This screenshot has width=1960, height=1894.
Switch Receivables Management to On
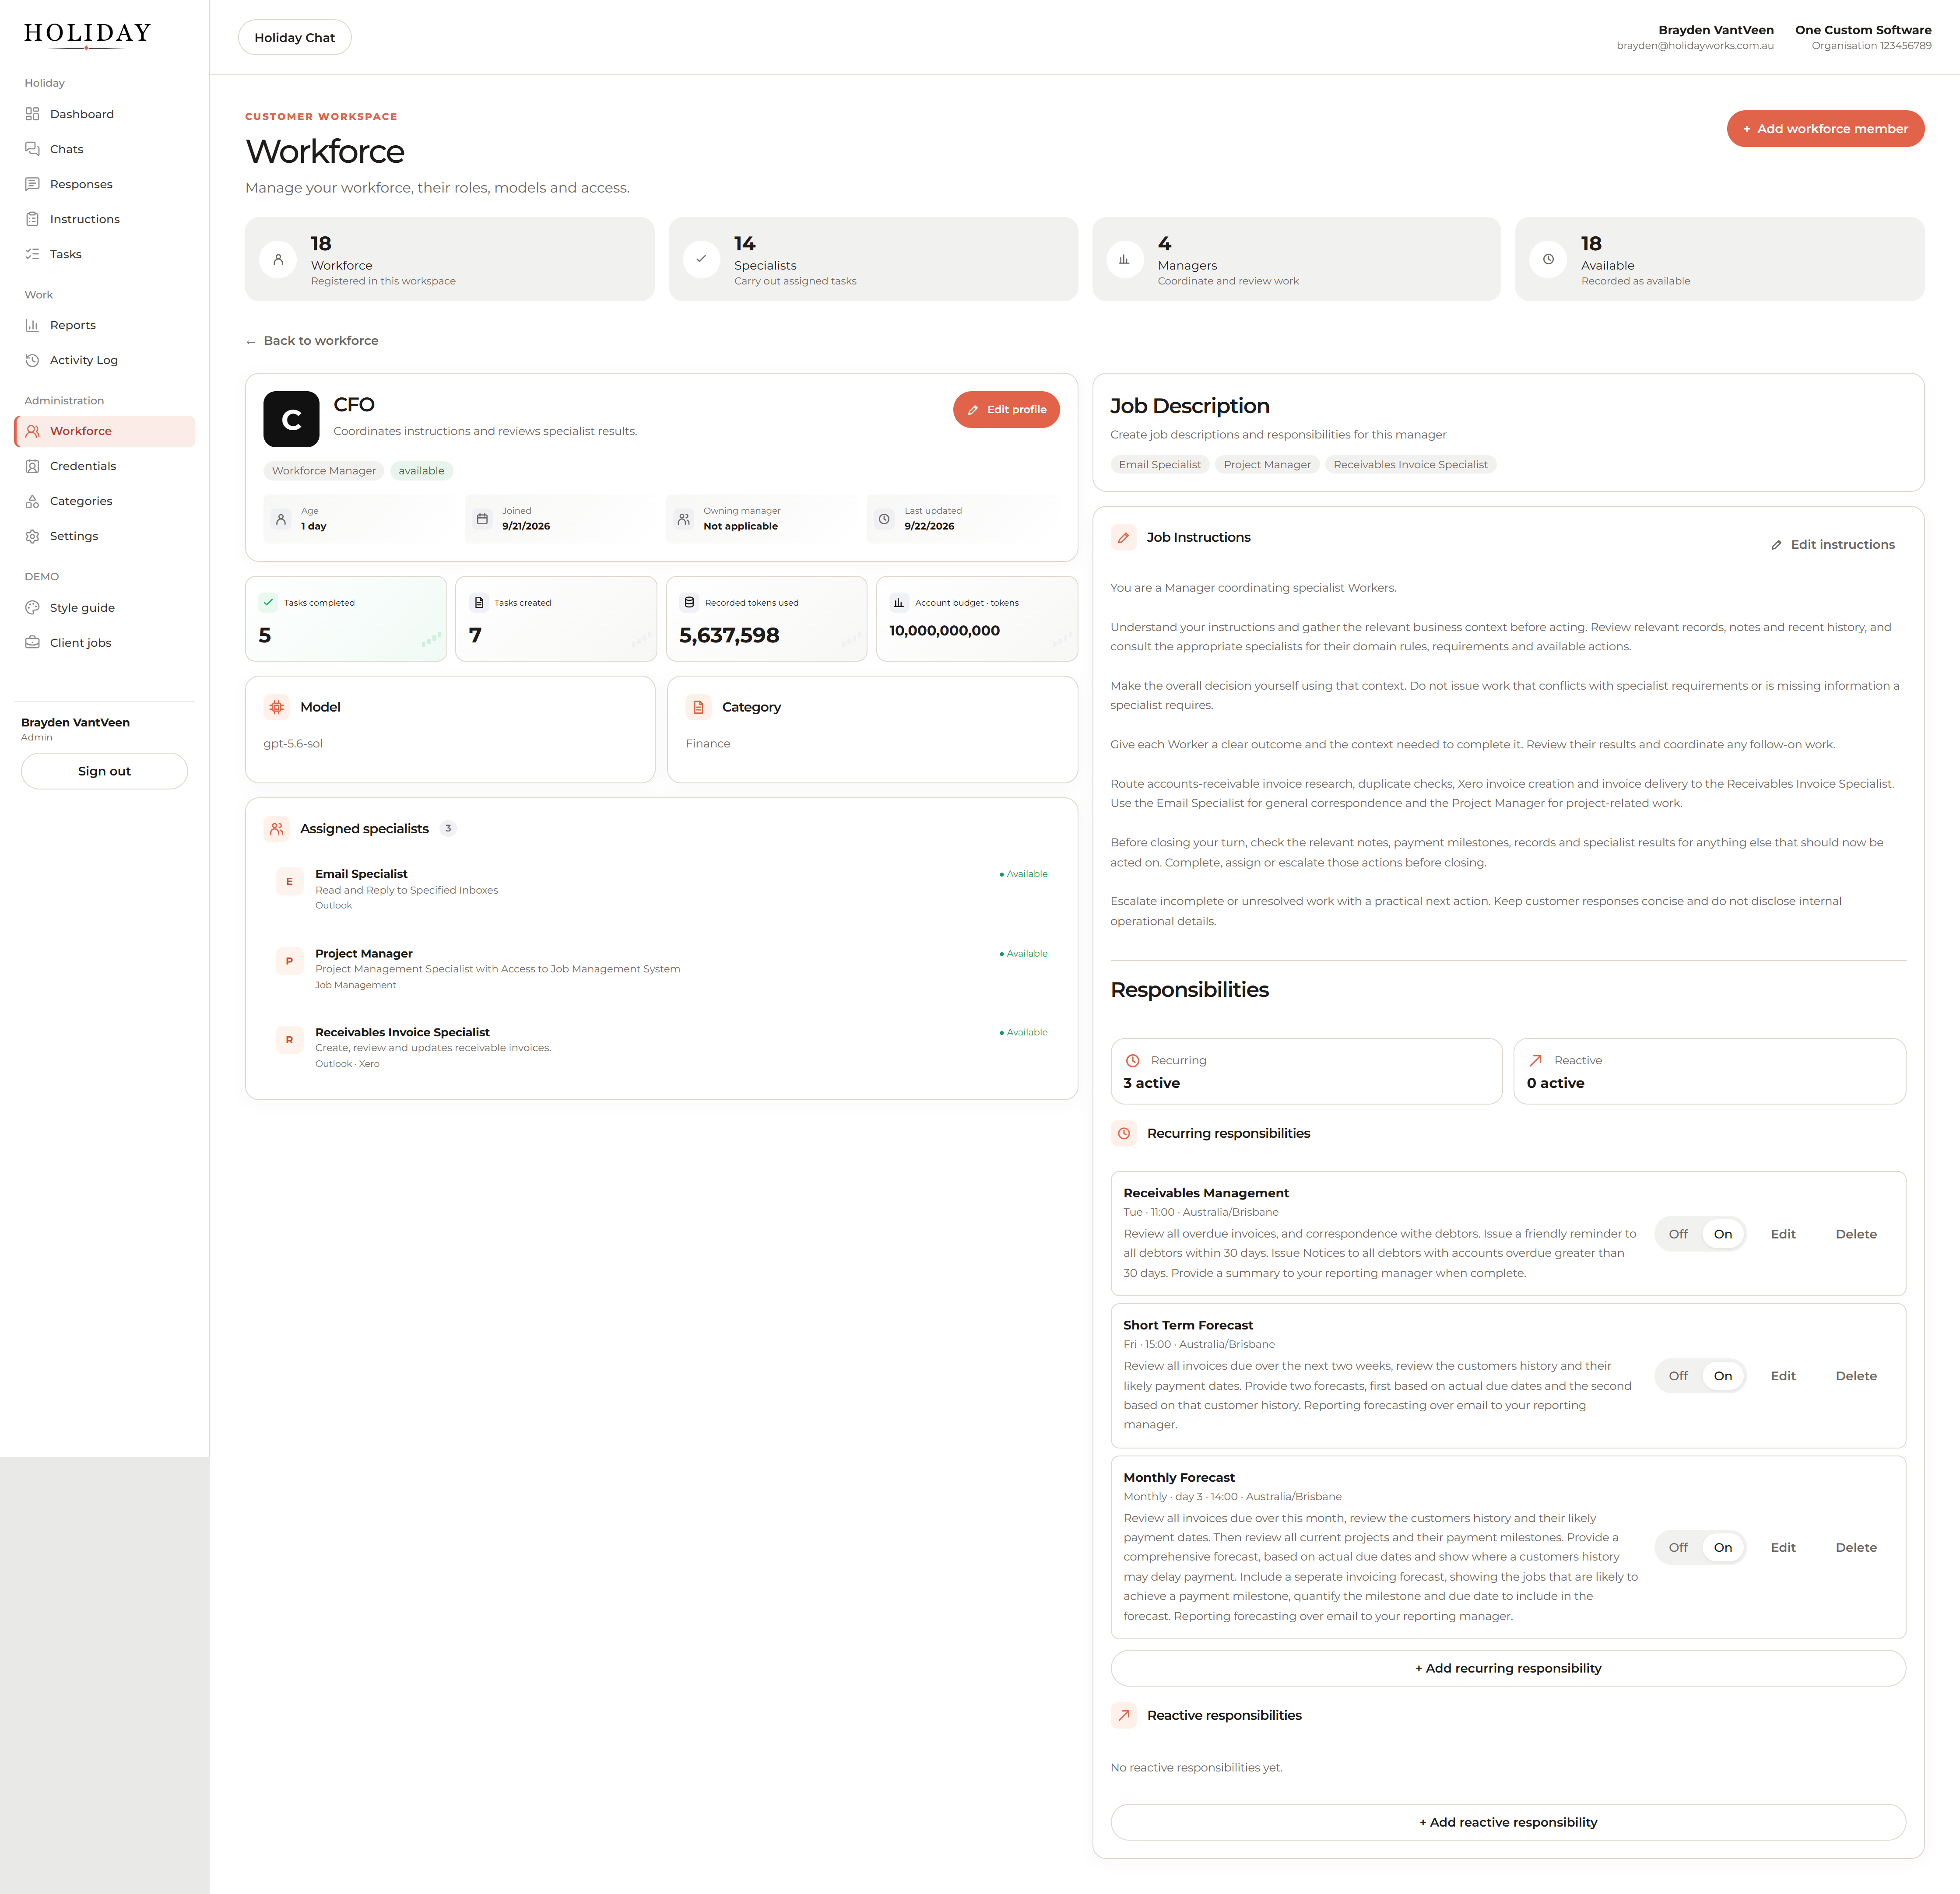pos(1723,1234)
